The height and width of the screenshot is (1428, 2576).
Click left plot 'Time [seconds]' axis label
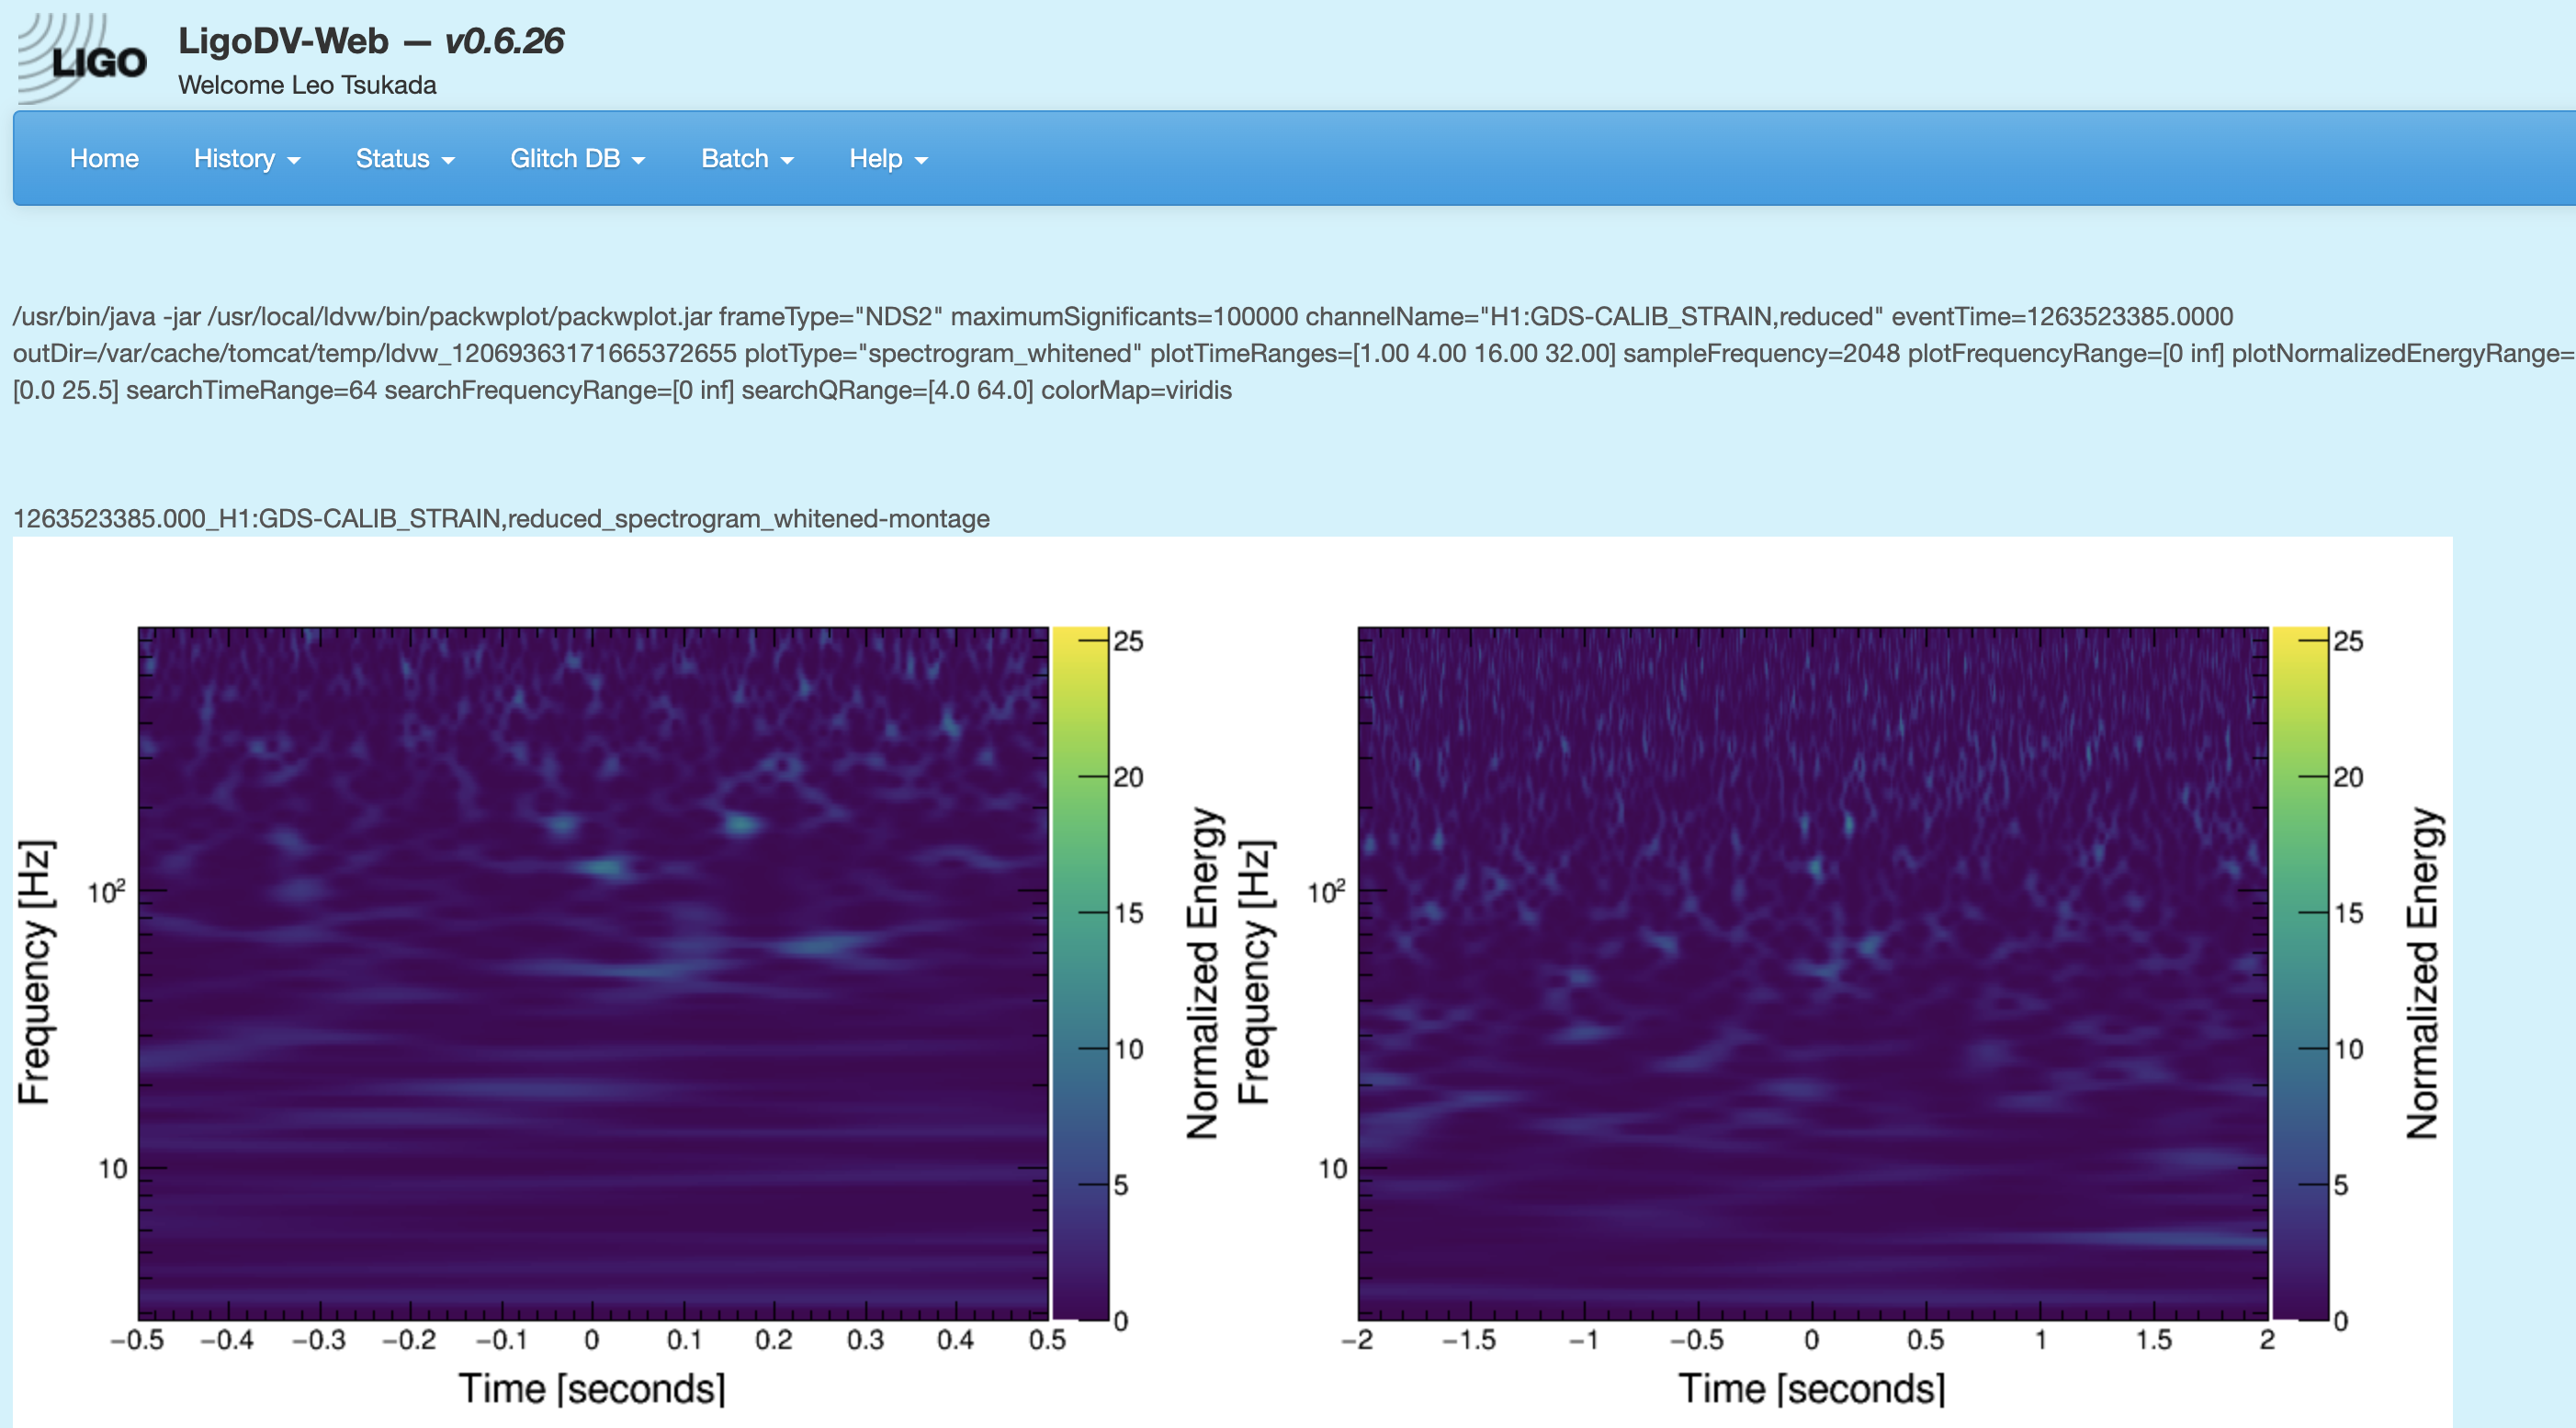(592, 1389)
